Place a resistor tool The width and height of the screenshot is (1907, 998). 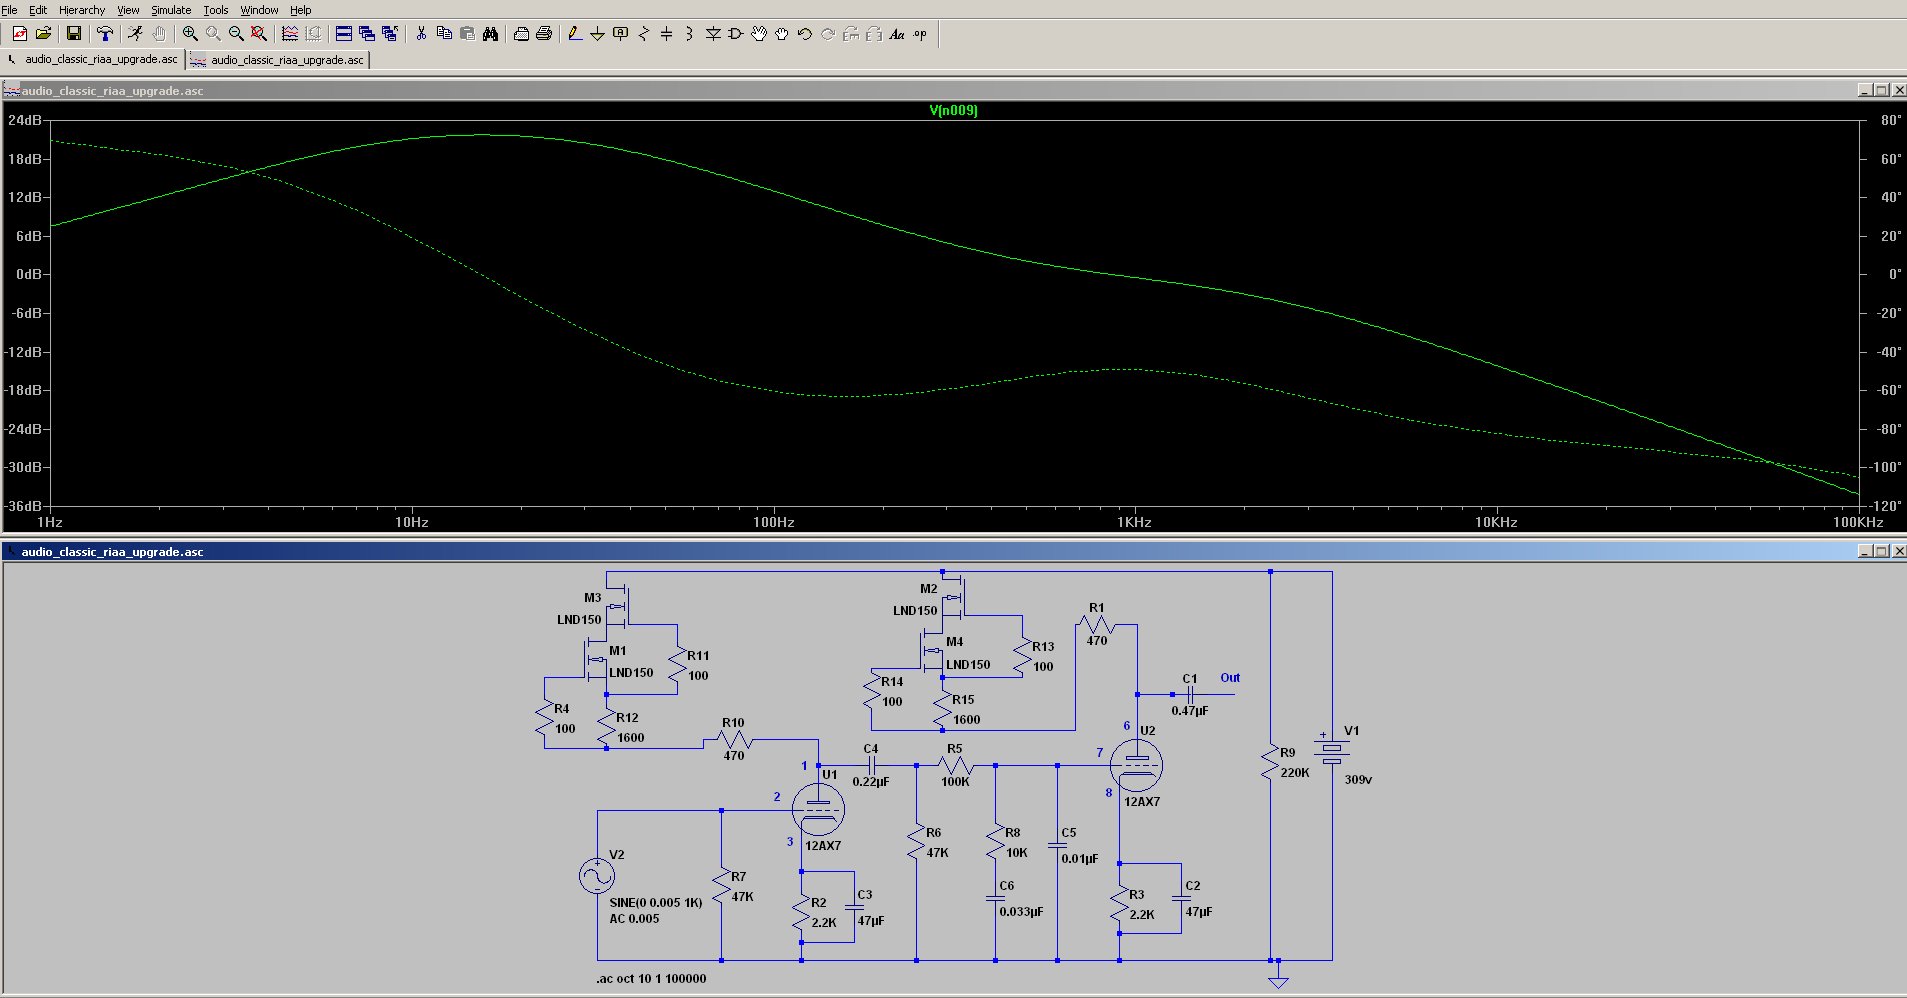[643, 34]
